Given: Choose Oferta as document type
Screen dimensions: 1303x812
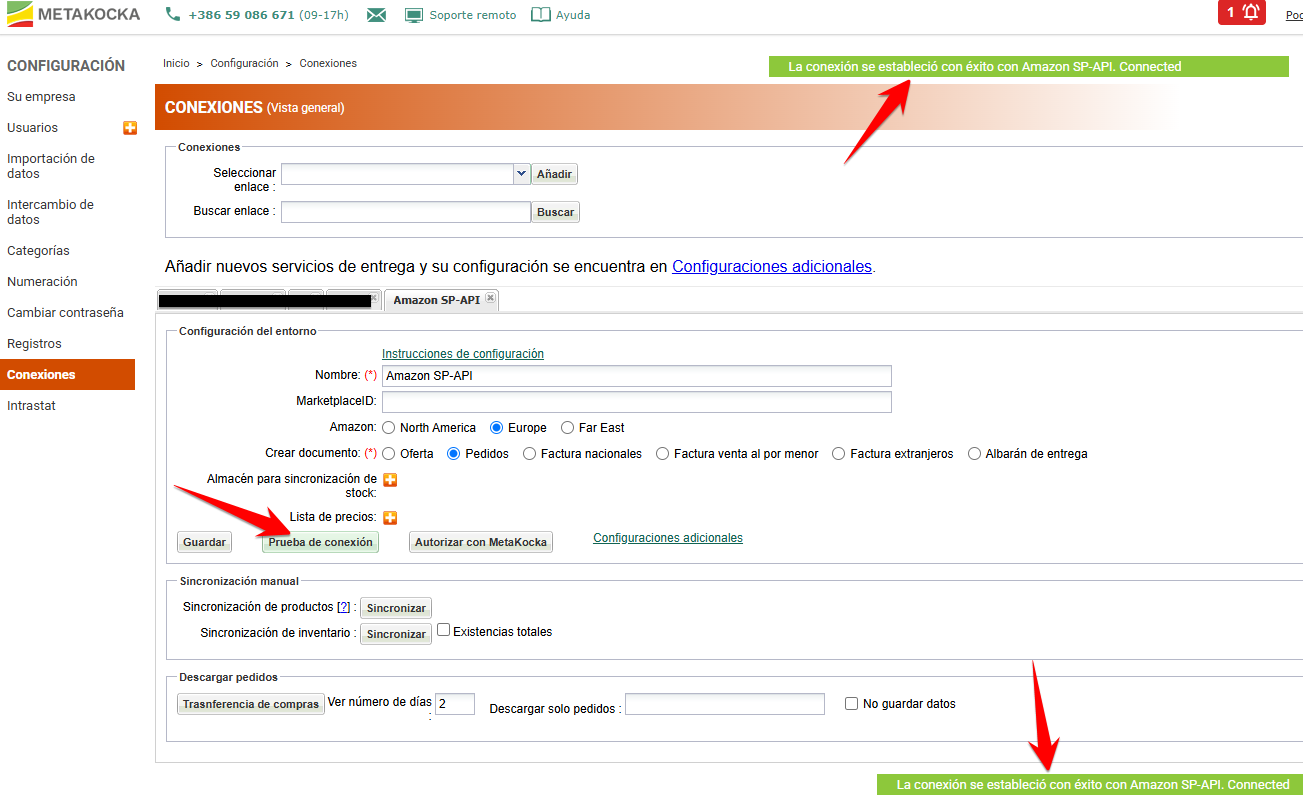Looking at the screenshot, I should [389, 454].
